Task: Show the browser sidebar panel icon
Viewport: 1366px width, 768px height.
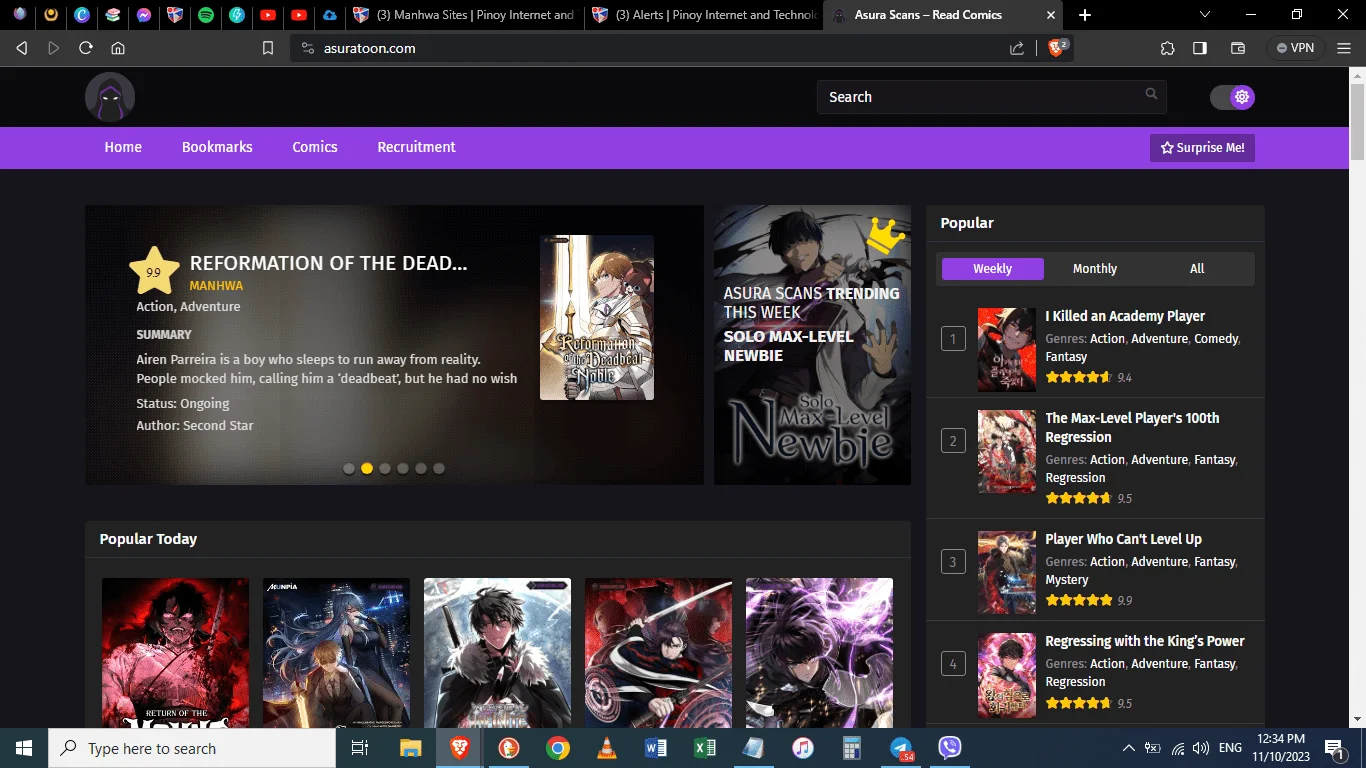Action: tap(1200, 48)
